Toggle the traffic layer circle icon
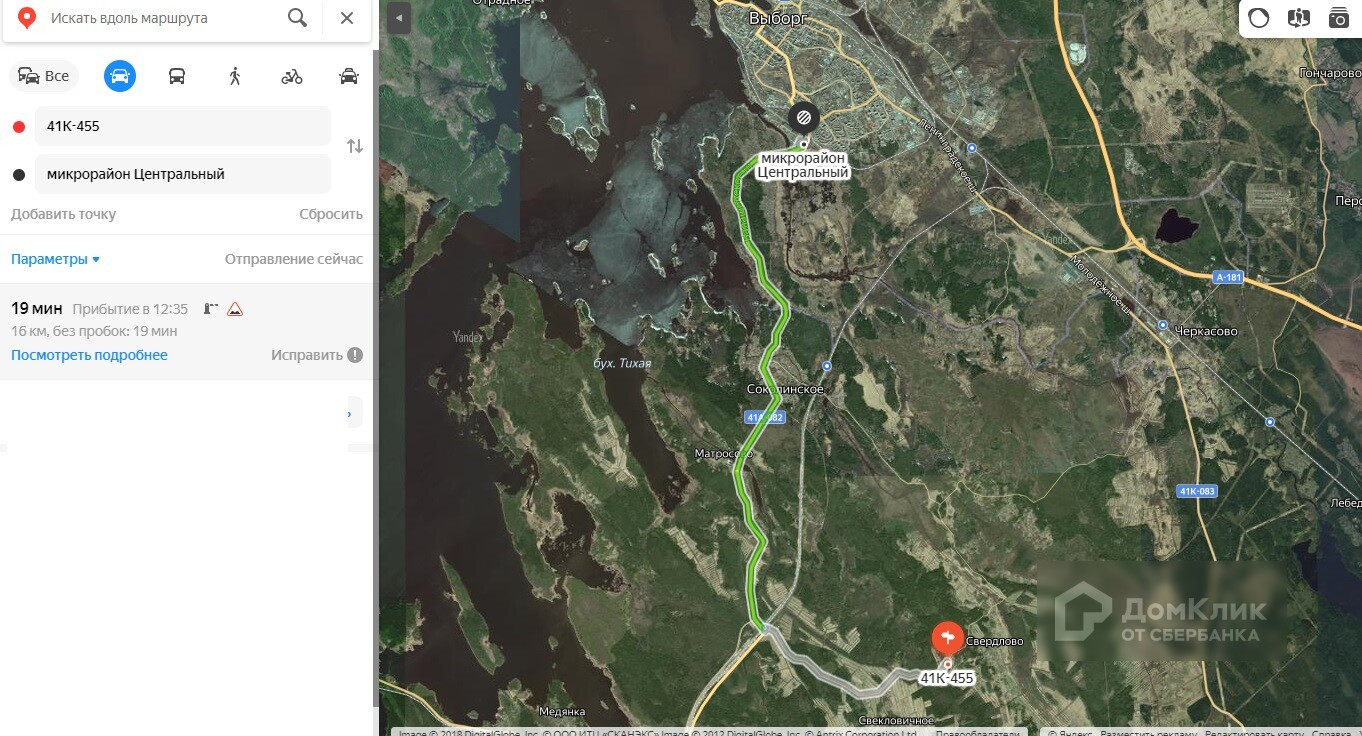The image size is (1362, 736). coord(1259,18)
